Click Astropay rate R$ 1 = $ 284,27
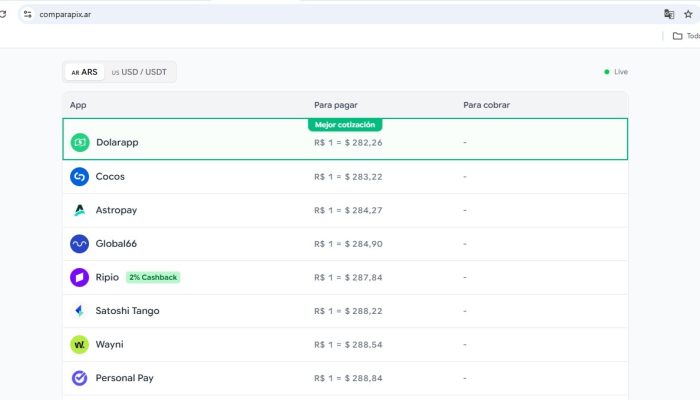 tap(348, 210)
